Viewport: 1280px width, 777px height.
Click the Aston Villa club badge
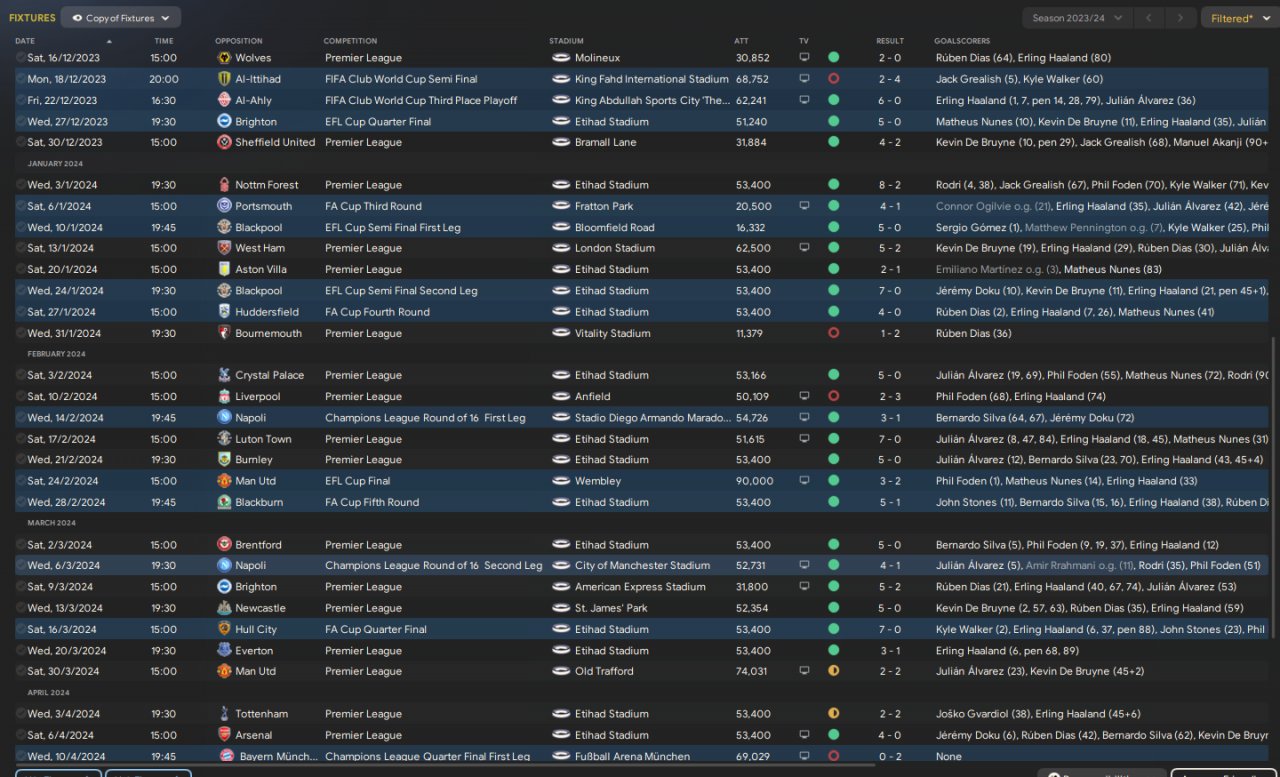point(224,269)
